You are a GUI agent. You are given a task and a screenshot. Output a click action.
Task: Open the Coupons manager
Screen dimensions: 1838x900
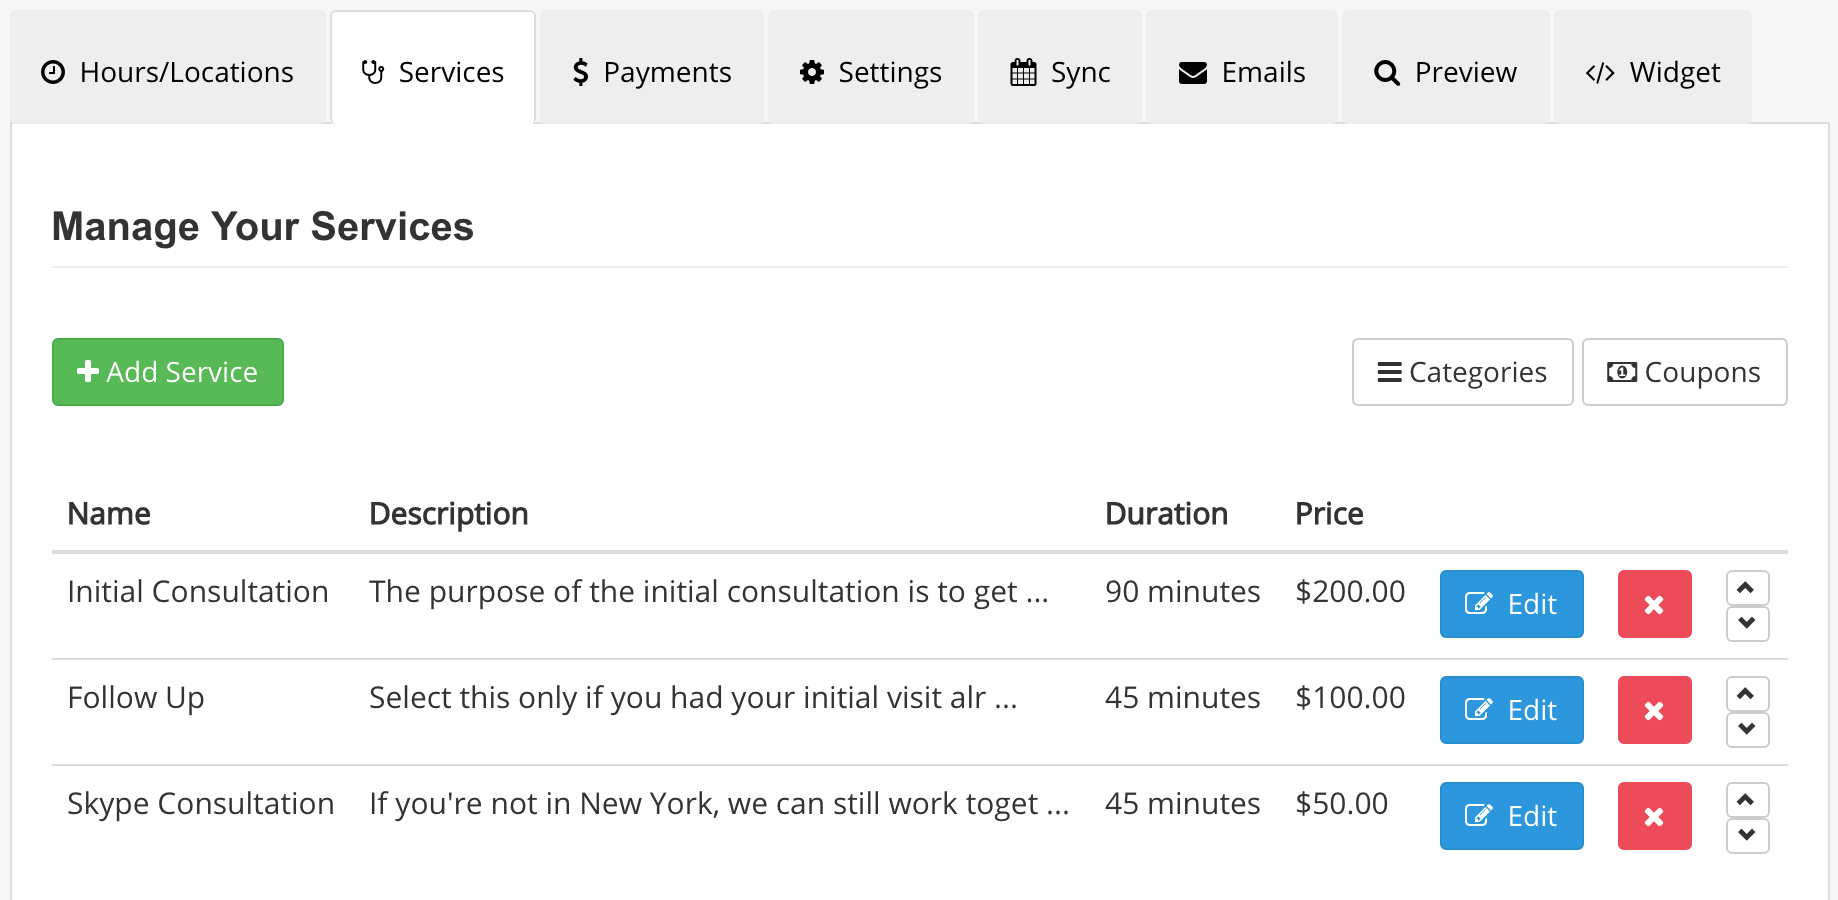(1684, 372)
